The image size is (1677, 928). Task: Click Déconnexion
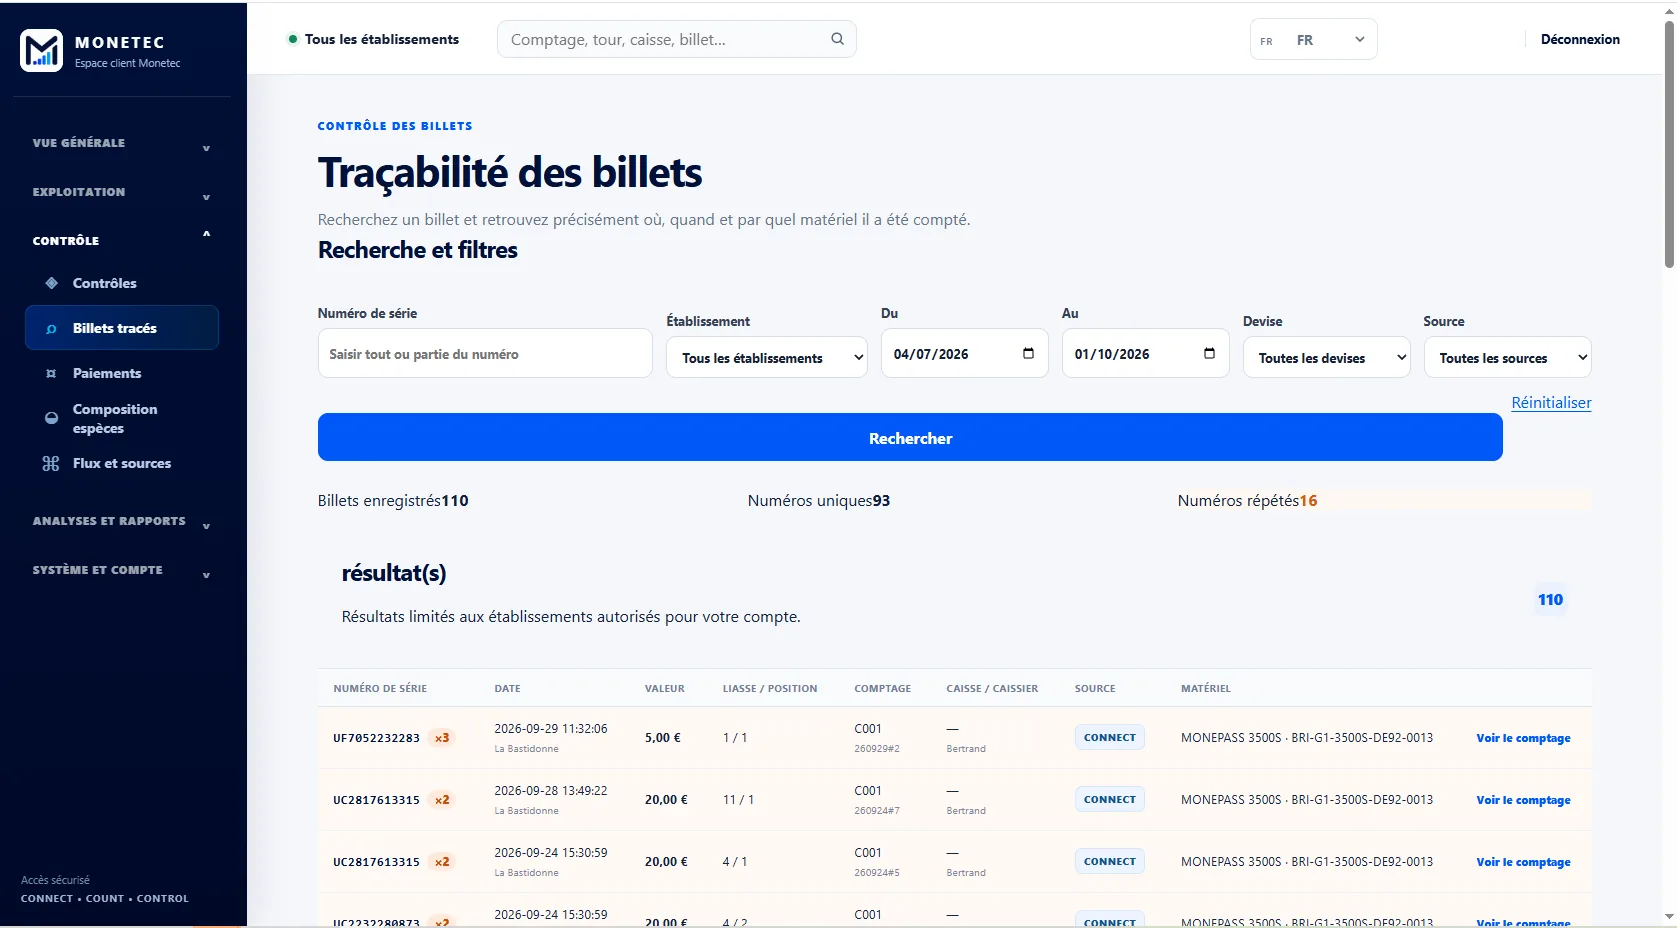1580,39
